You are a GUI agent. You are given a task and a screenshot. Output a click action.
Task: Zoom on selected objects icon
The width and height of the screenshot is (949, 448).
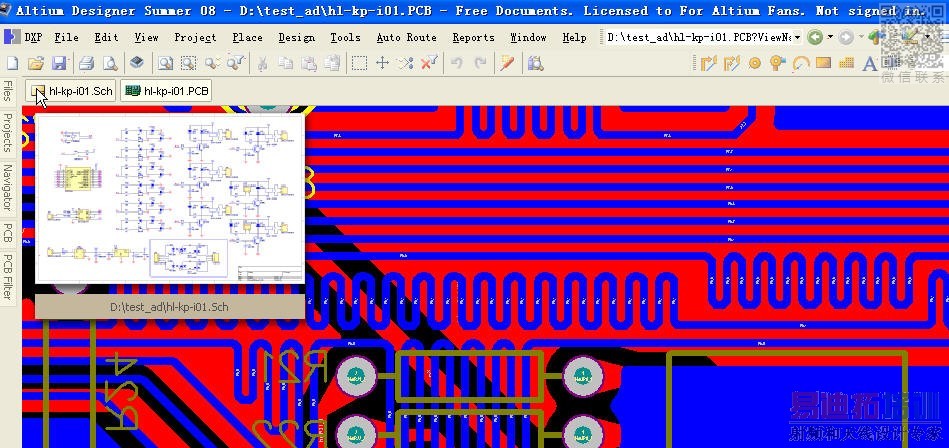pyautogui.click(x=211, y=63)
